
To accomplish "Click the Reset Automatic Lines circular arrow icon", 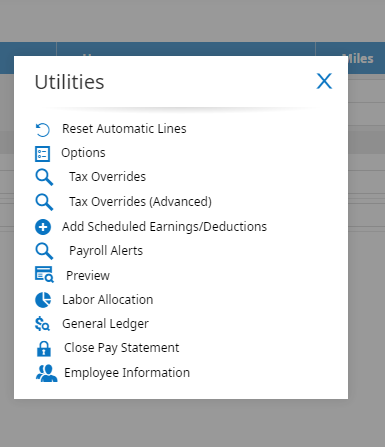I will 43,130.
